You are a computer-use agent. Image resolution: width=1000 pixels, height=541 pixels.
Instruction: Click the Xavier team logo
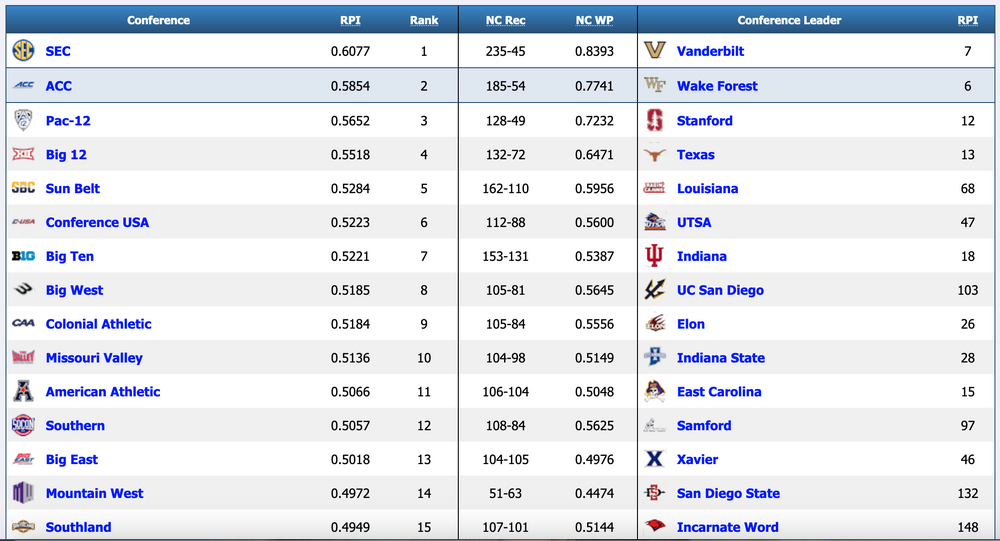tap(655, 460)
